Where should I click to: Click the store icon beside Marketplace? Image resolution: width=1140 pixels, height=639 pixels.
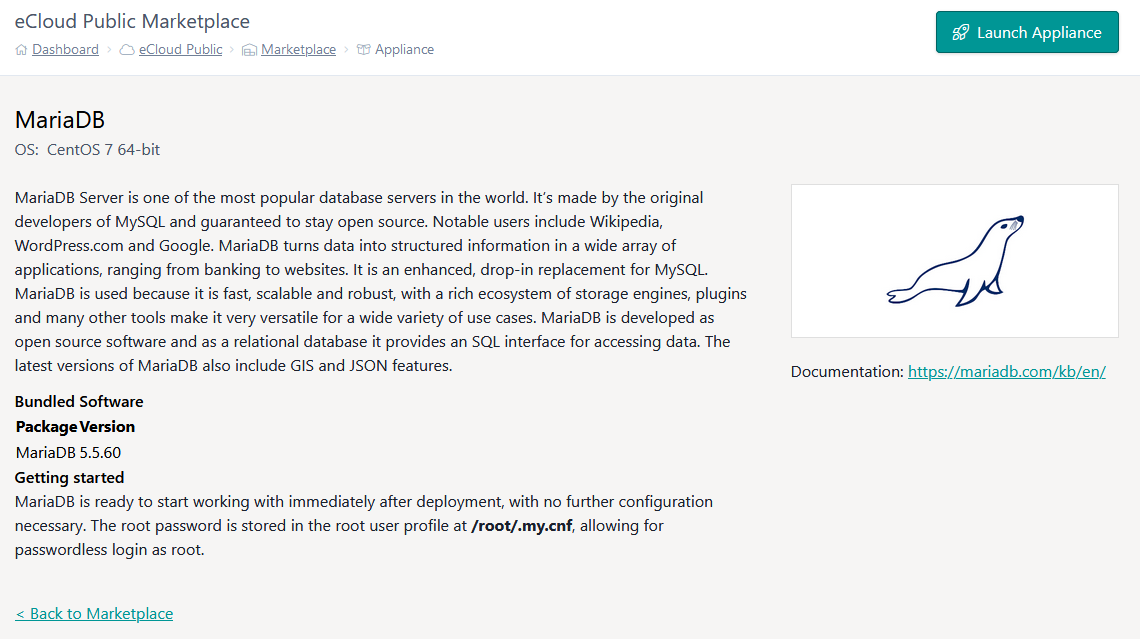coord(249,50)
